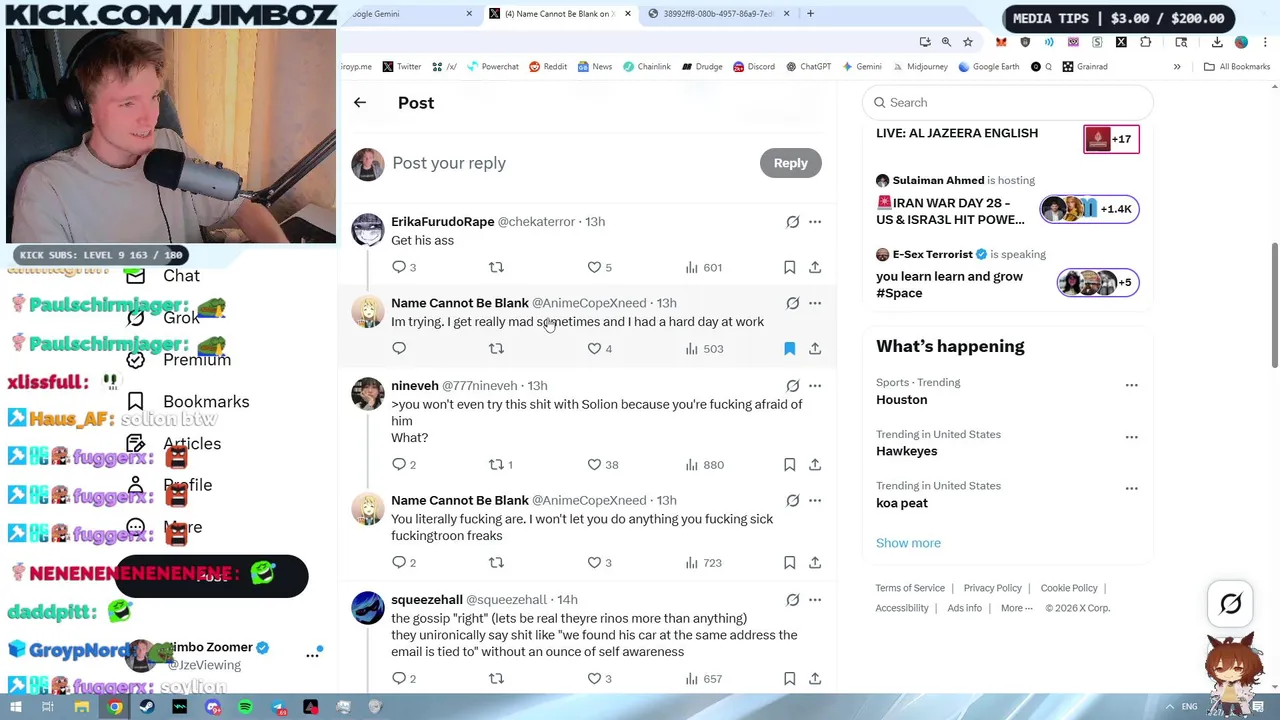Bookmark this page with the star icon
Viewport: 1280px width, 720px height.
coord(968,42)
